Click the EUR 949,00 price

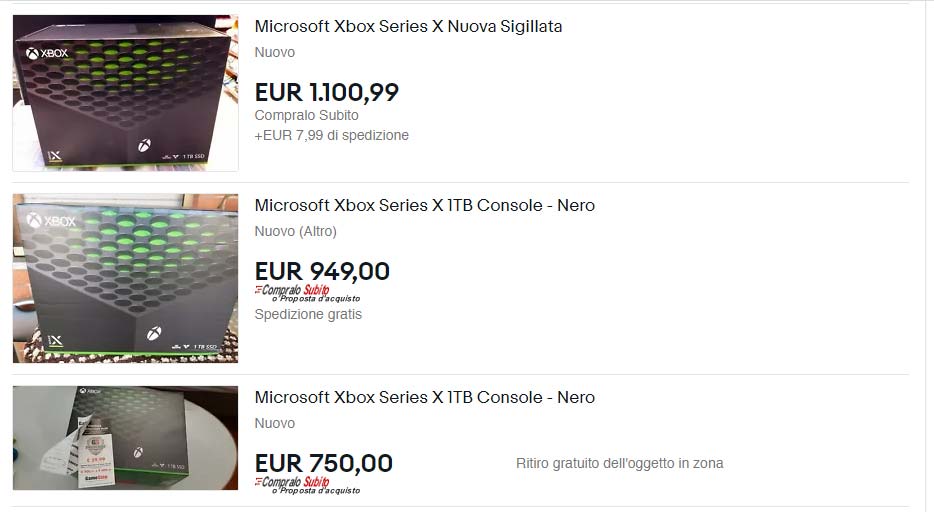pyautogui.click(x=322, y=271)
